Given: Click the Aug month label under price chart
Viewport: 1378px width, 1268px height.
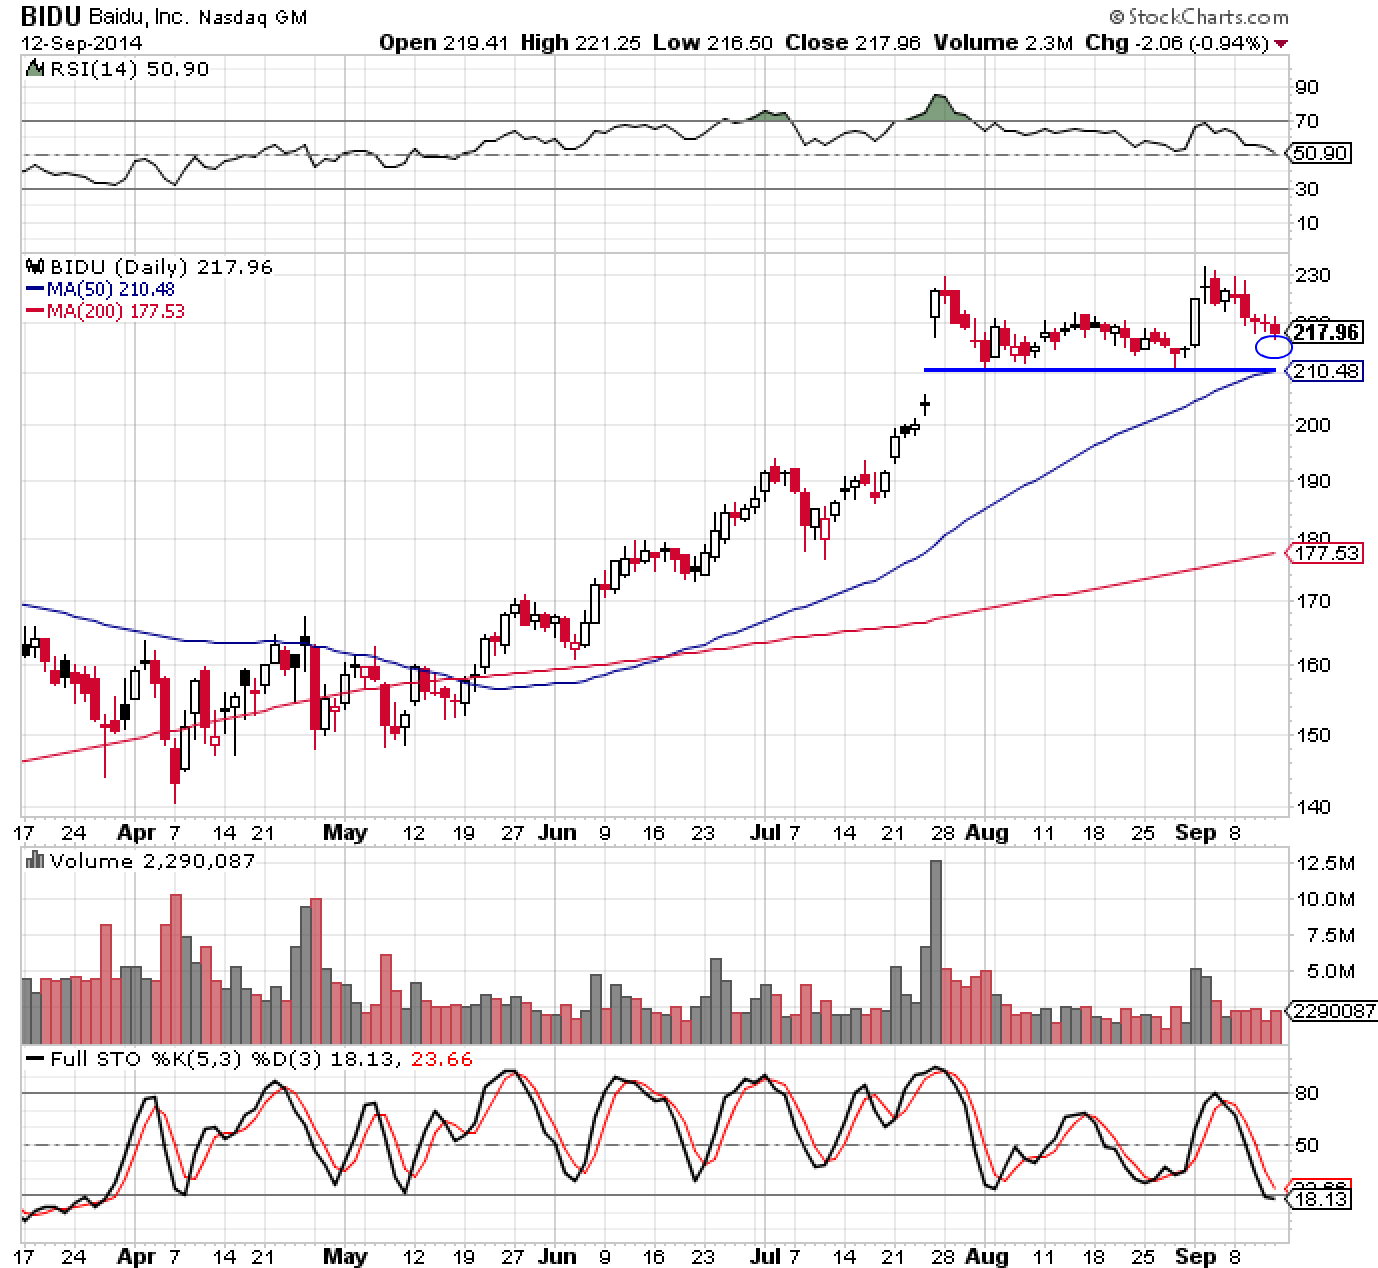Looking at the screenshot, I should [x=988, y=833].
